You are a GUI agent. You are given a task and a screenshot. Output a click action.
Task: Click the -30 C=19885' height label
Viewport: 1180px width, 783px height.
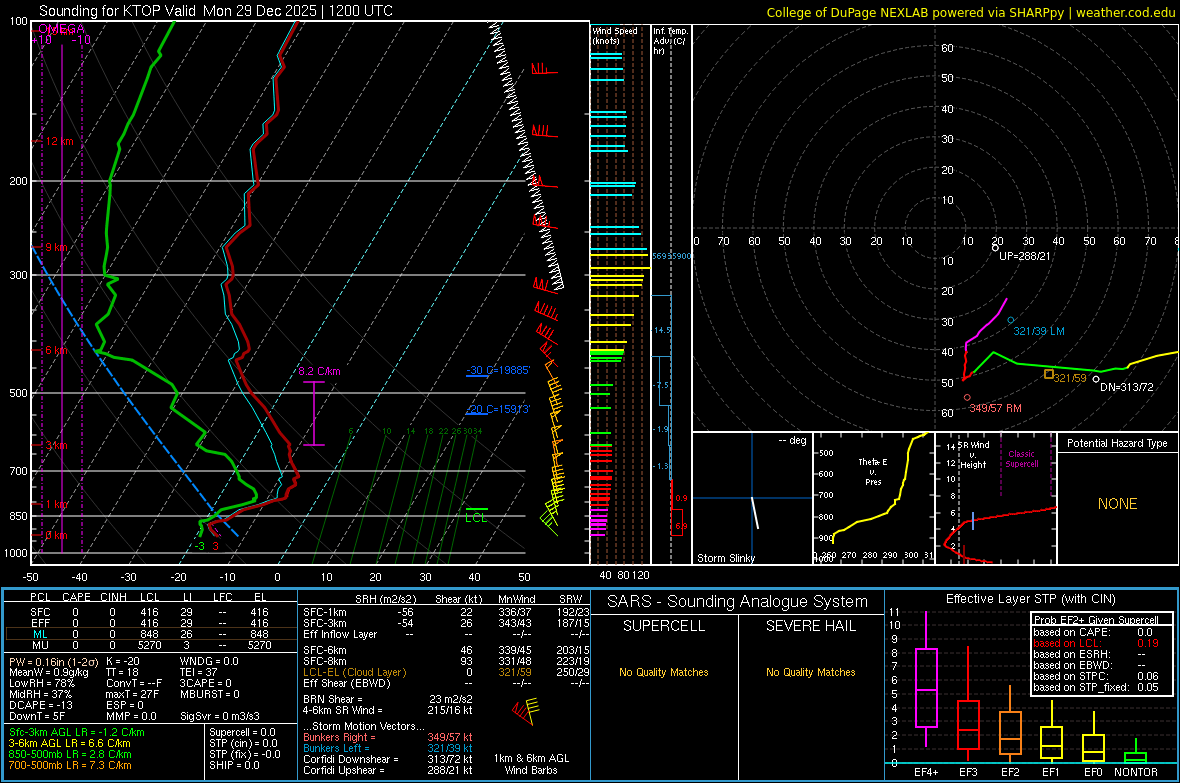click(498, 370)
